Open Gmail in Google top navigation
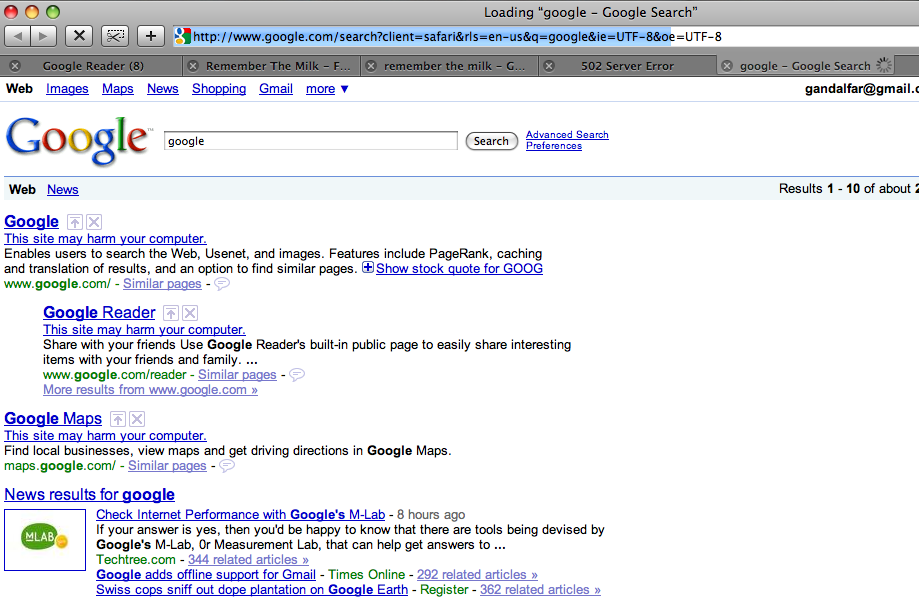The width and height of the screenshot is (919, 599). pyautogui.click(x=276, y=89)
